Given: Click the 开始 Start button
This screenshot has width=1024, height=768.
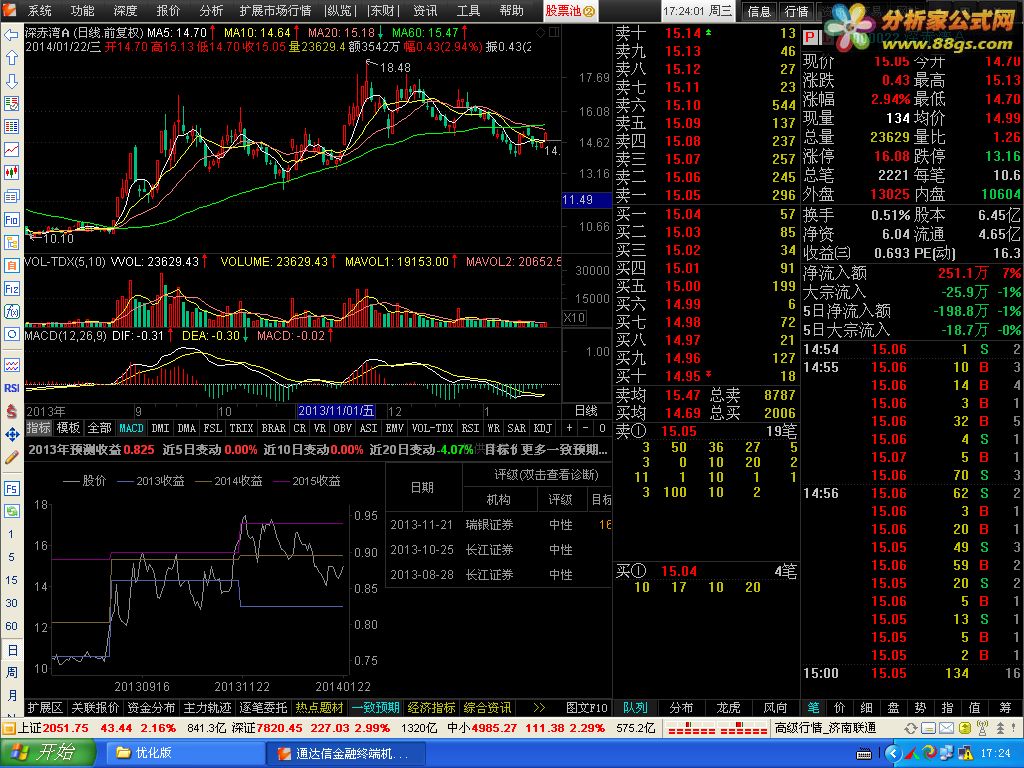Looking at the screenshot, I should pyautogui.click(x=47, y=753).
